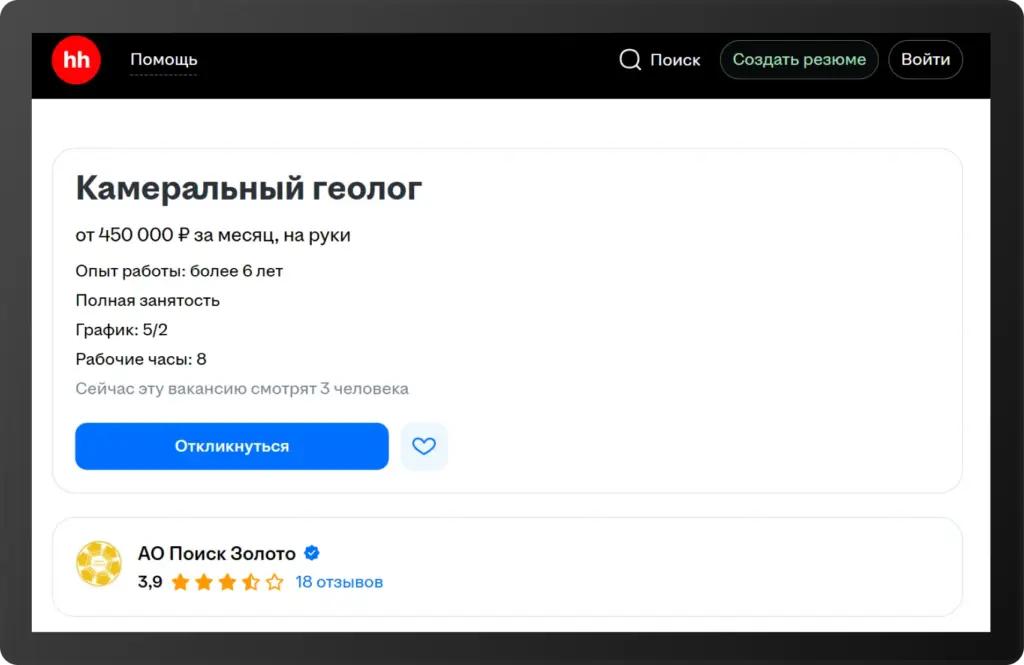Click the Войти button
Screen dimensions: 1024x665
click(x=925, y=60)
